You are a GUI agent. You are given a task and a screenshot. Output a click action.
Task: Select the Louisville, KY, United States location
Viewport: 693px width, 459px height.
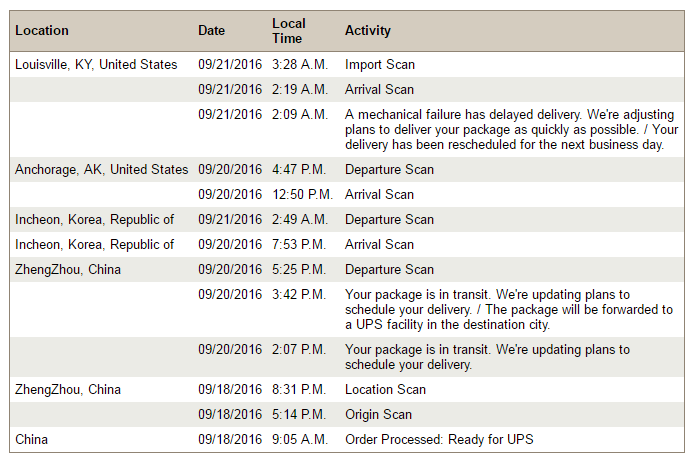coord(96,64)
